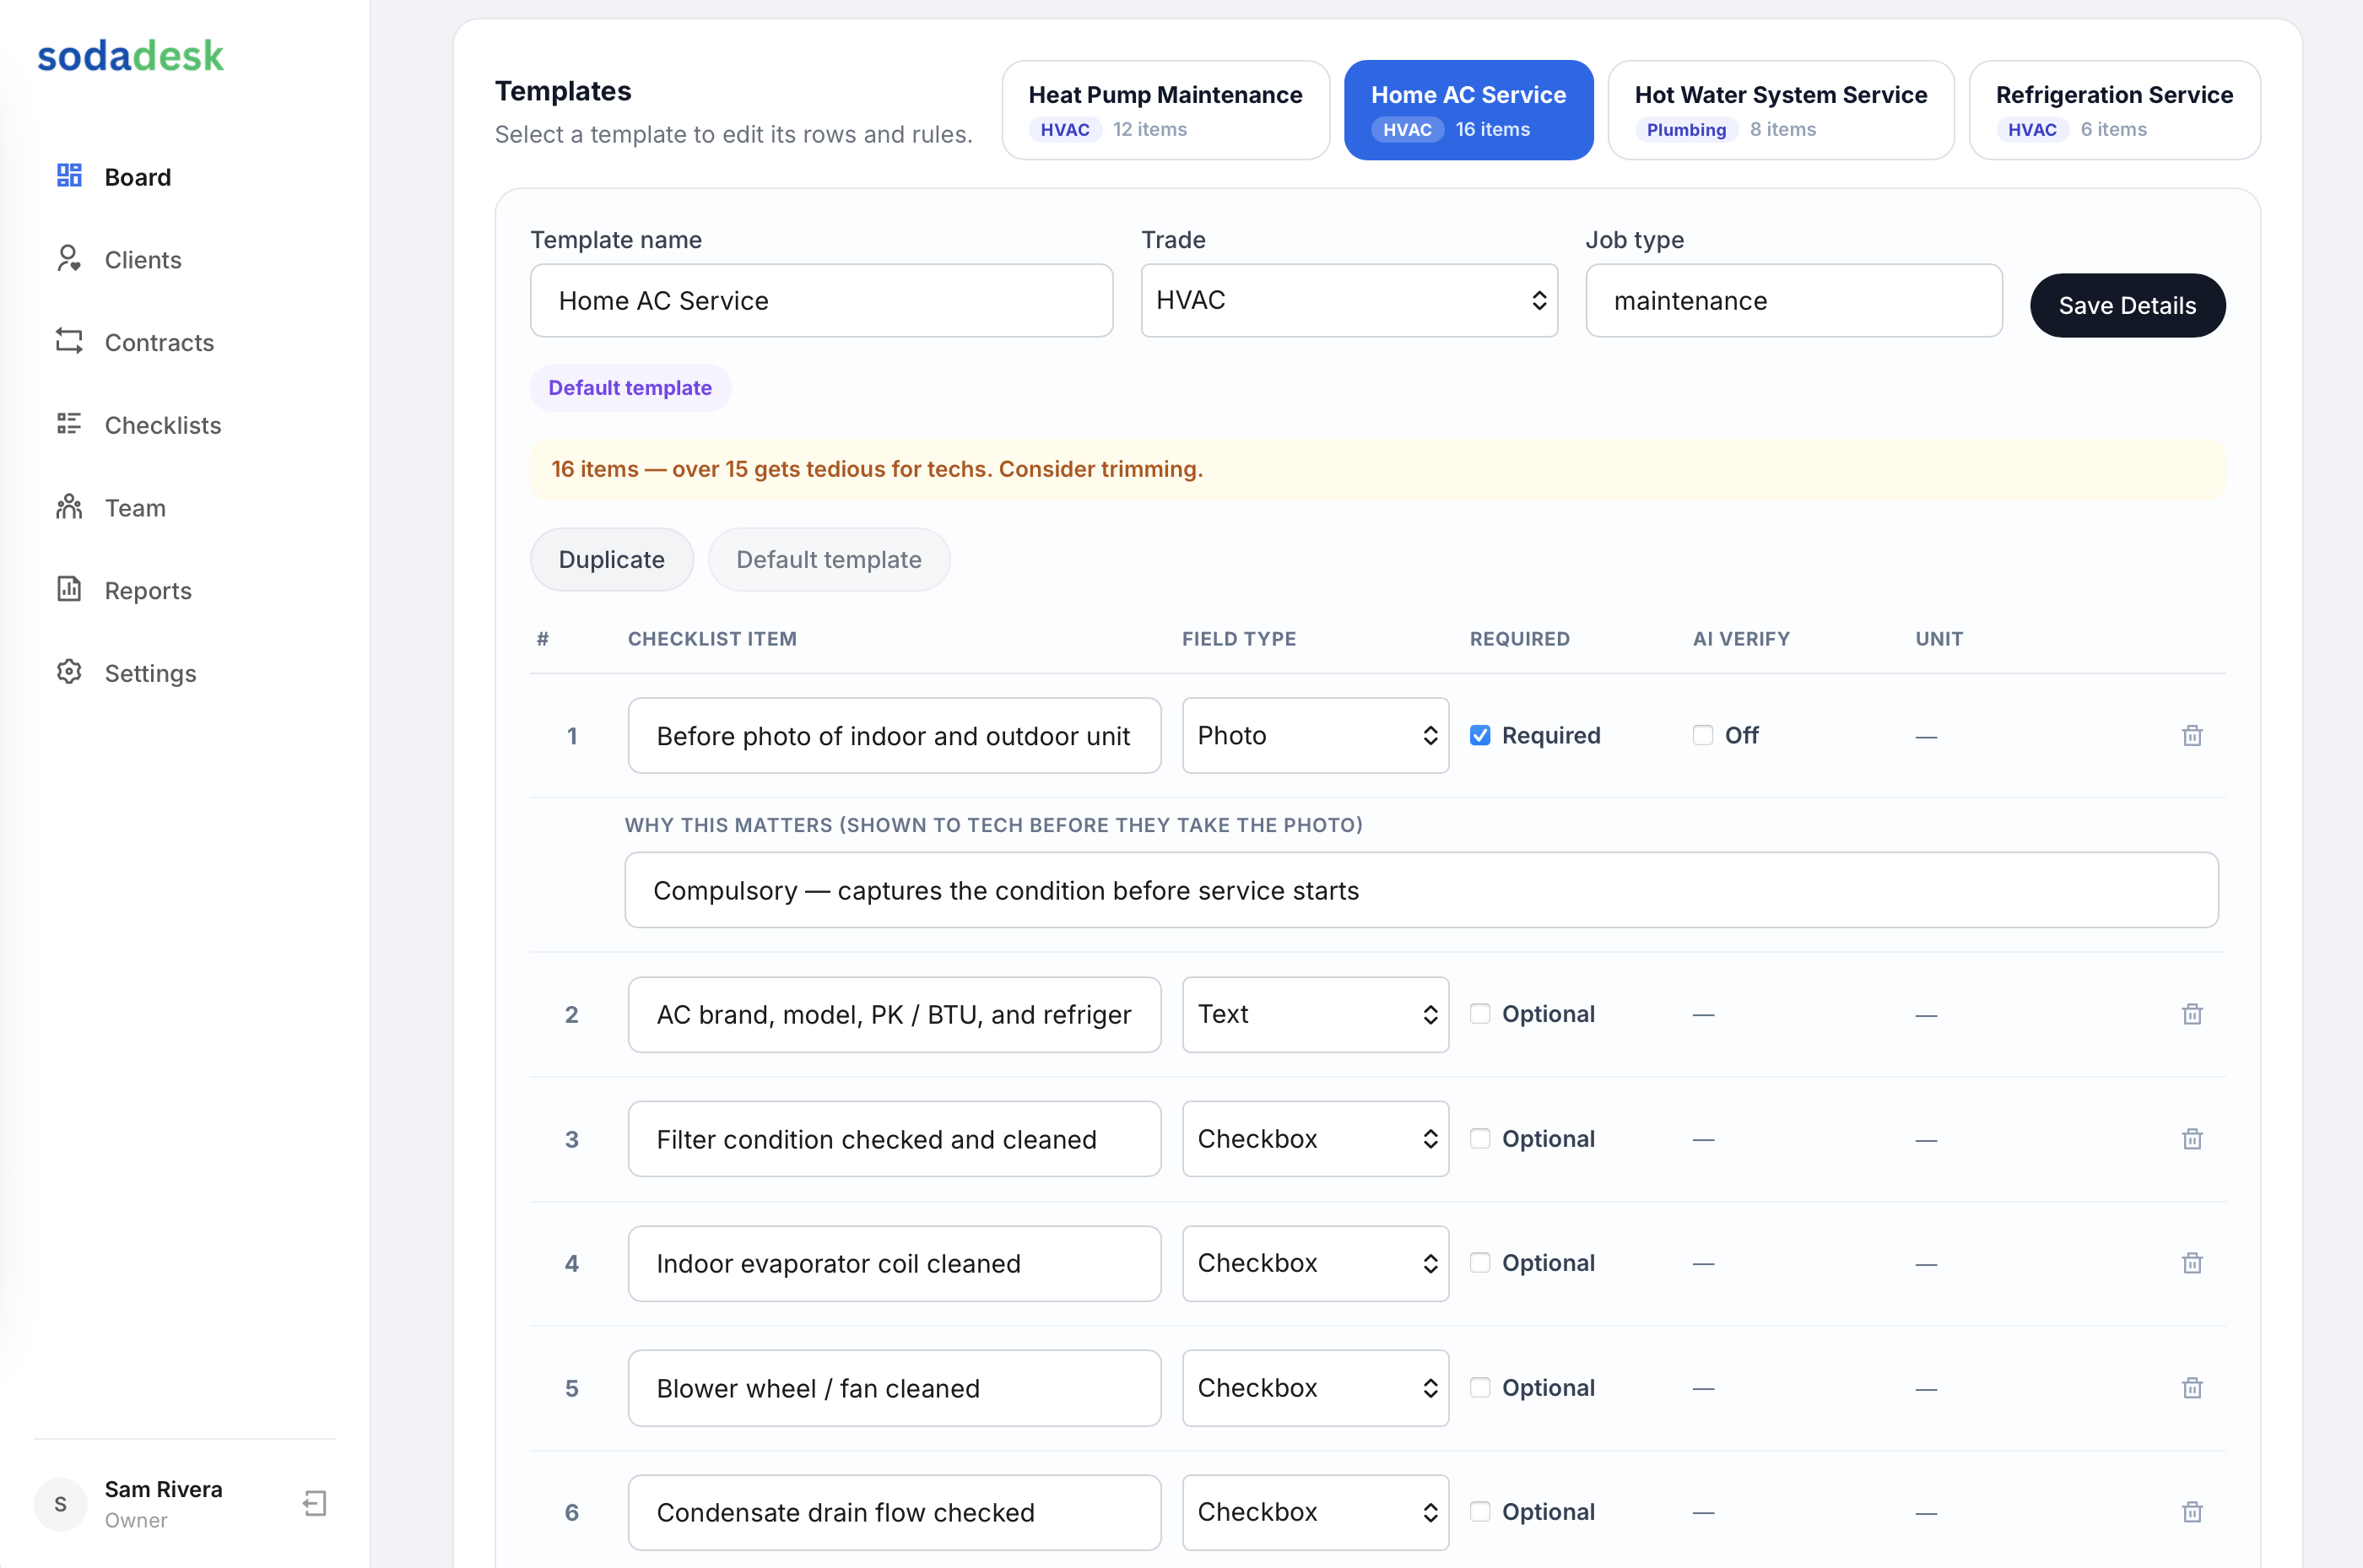
Task: Select the Hot Water System Service template
Action: pyautogui.click(x=1780, y=110)
